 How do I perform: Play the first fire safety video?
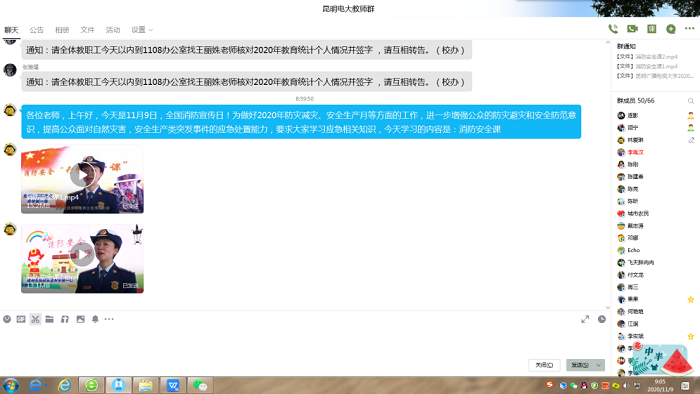(82, 175)
